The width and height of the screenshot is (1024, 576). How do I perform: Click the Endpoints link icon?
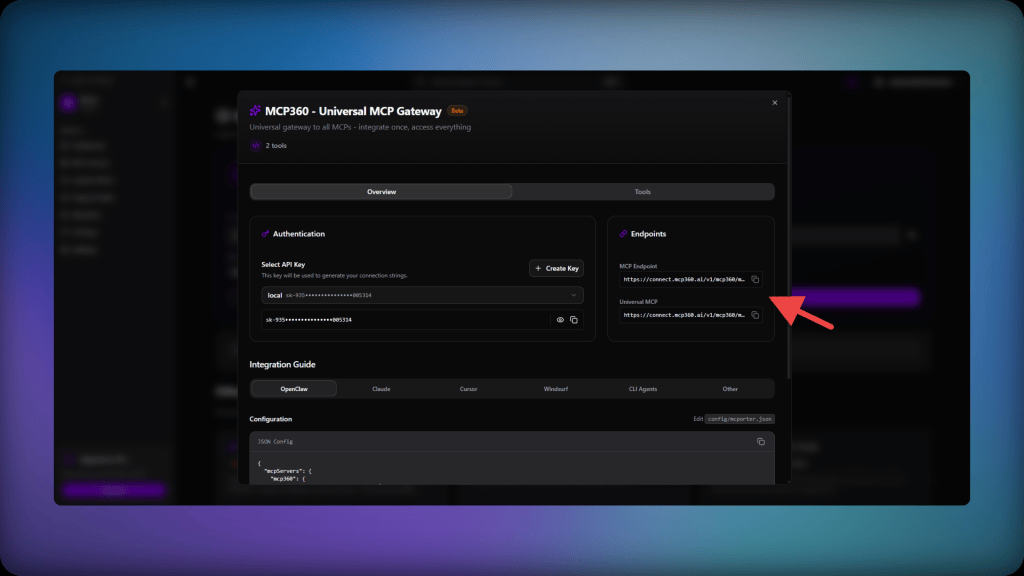pyautogui.click(x=623, y=234)
